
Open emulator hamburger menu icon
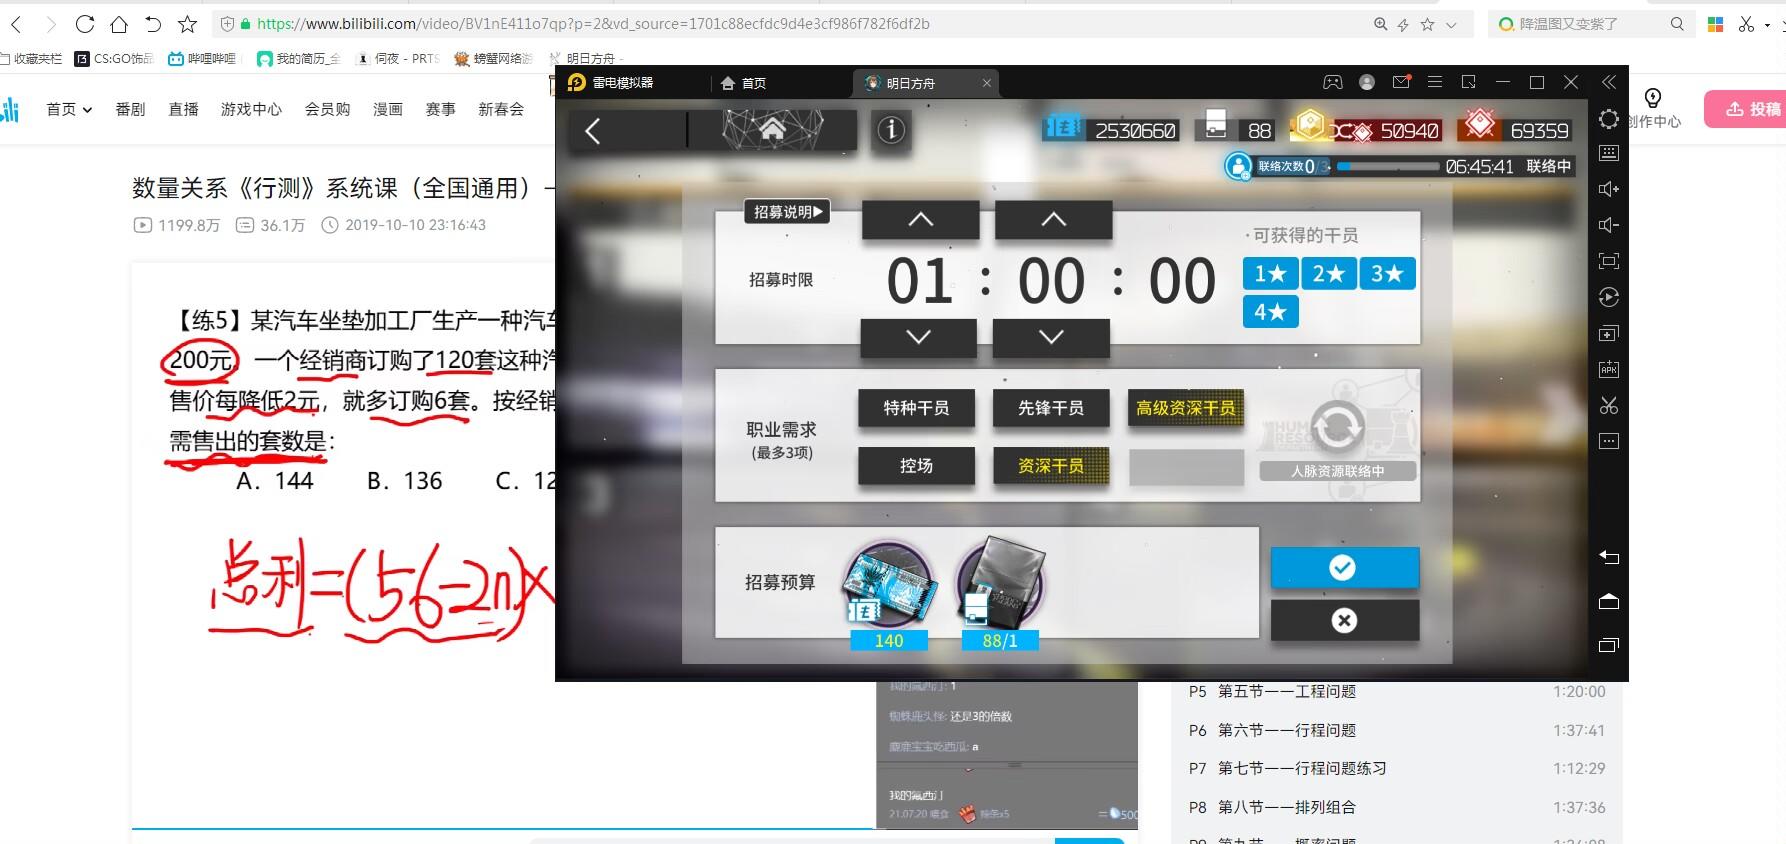pos(1435,82)
